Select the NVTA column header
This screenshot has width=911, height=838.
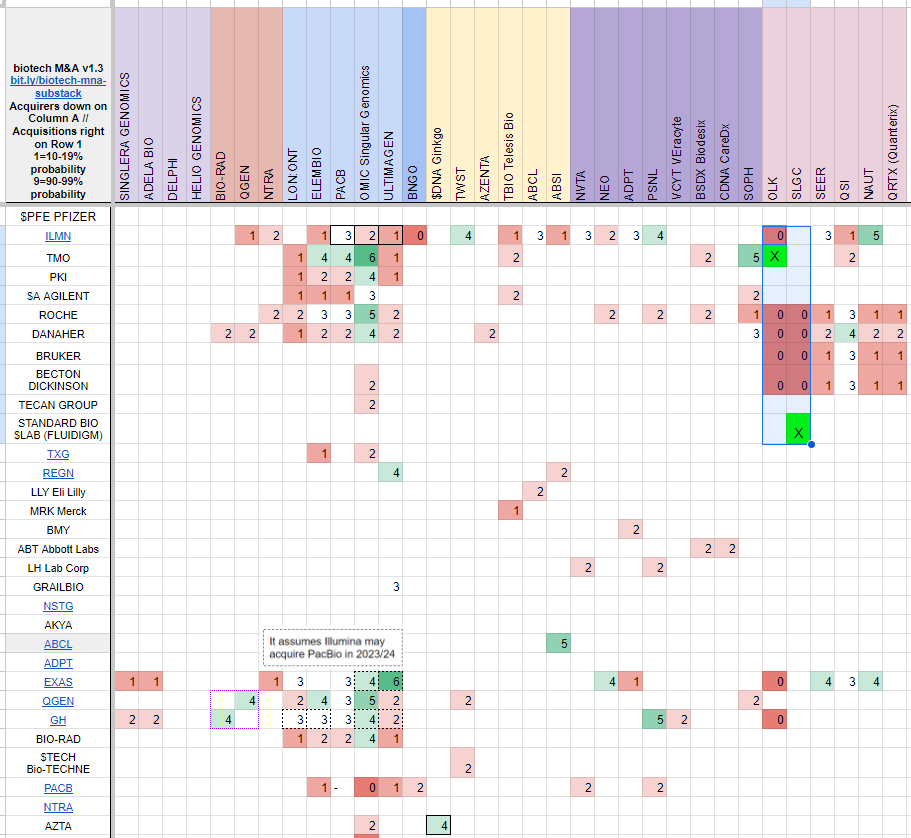(x=582, y=105)
